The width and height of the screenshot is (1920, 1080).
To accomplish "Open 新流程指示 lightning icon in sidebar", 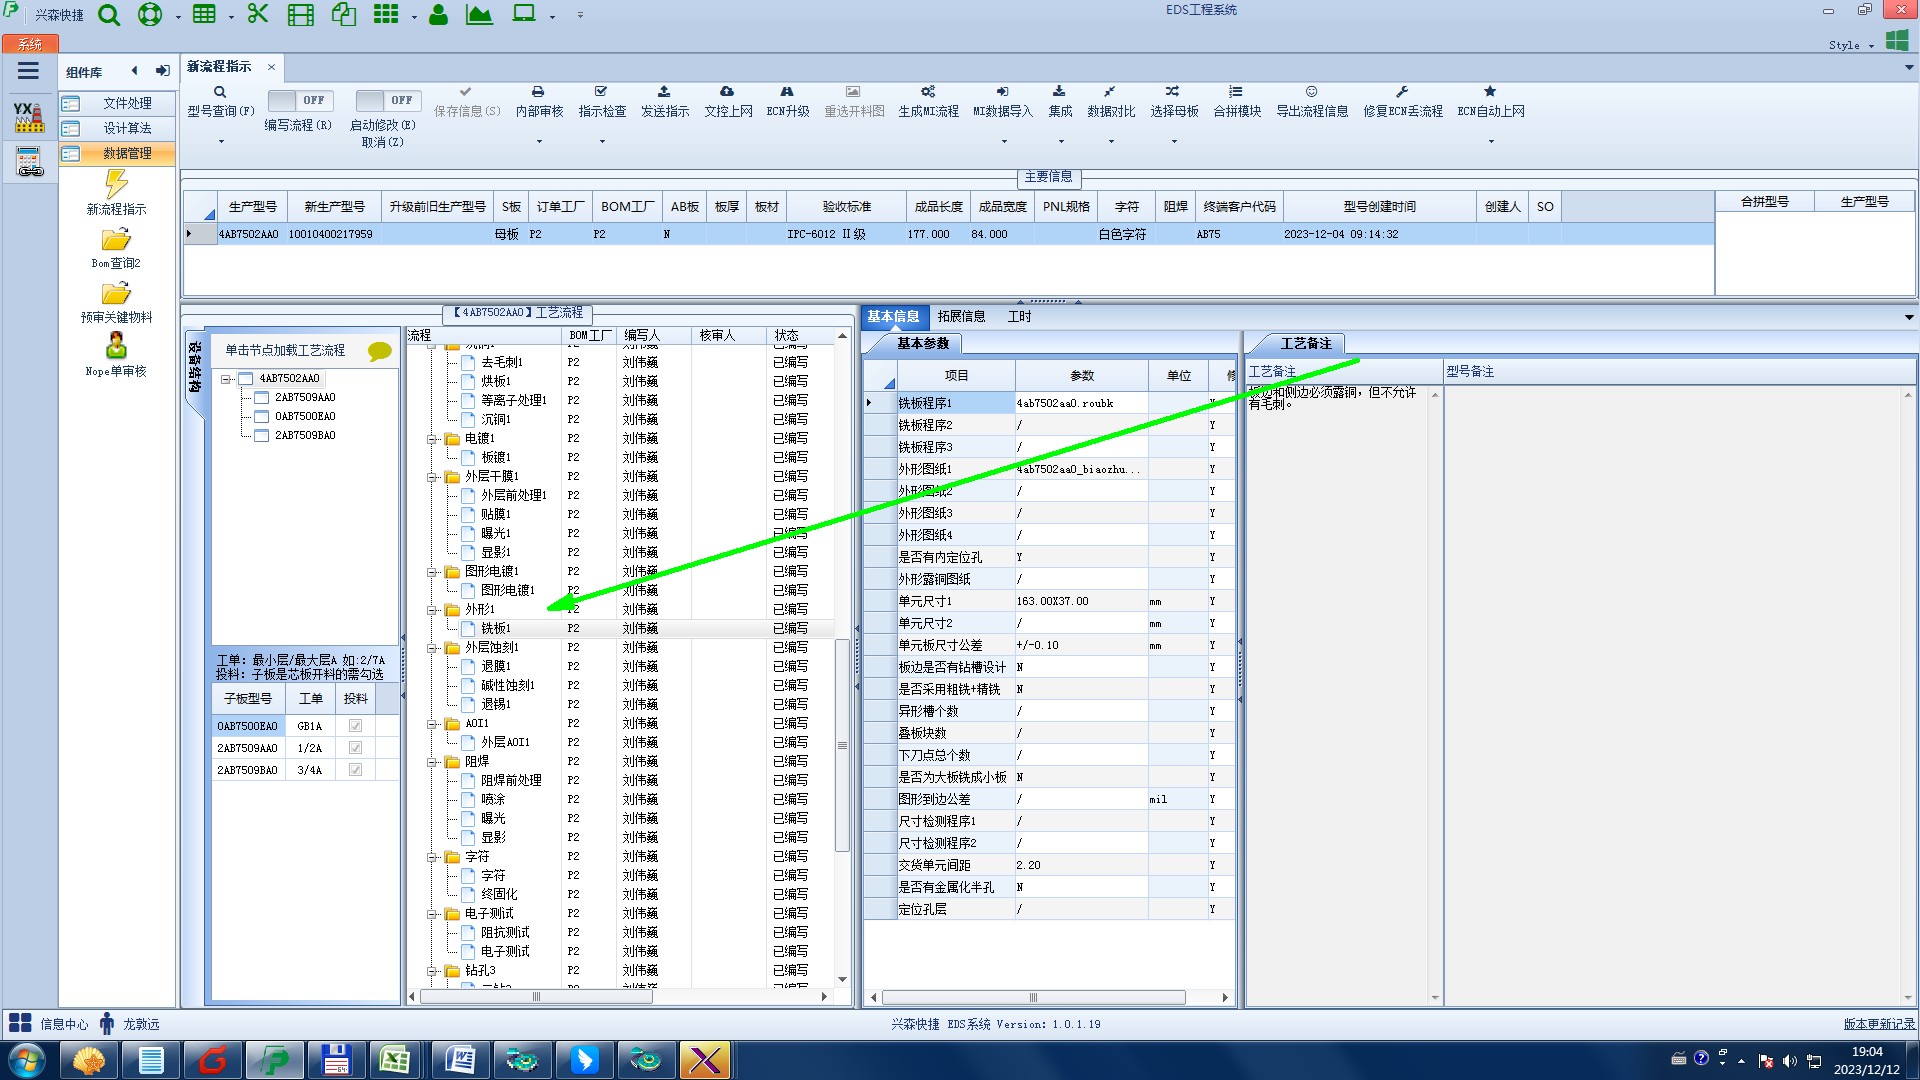I will pos(116,185).
